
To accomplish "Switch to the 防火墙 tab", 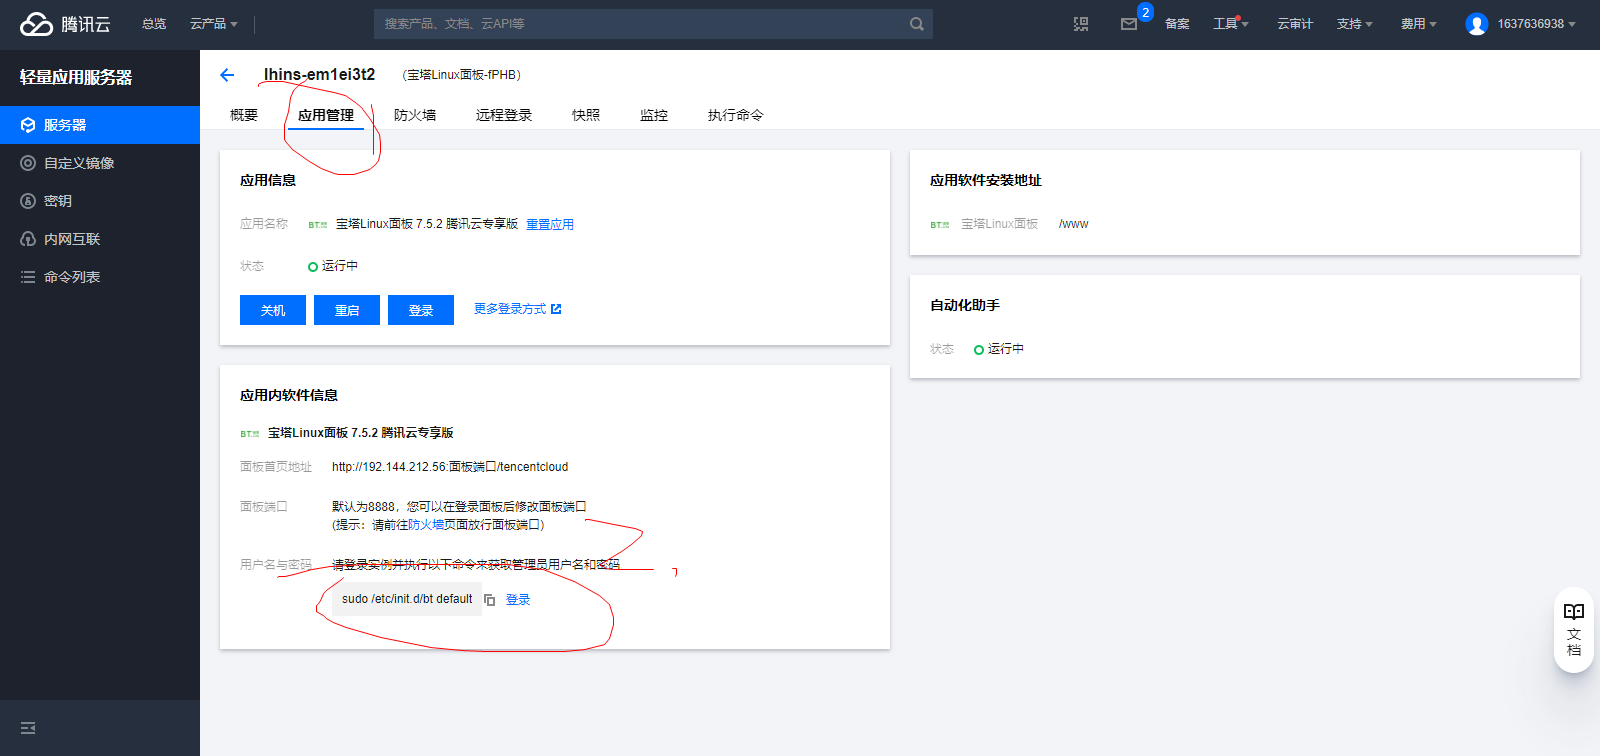I will coord(415,115).
